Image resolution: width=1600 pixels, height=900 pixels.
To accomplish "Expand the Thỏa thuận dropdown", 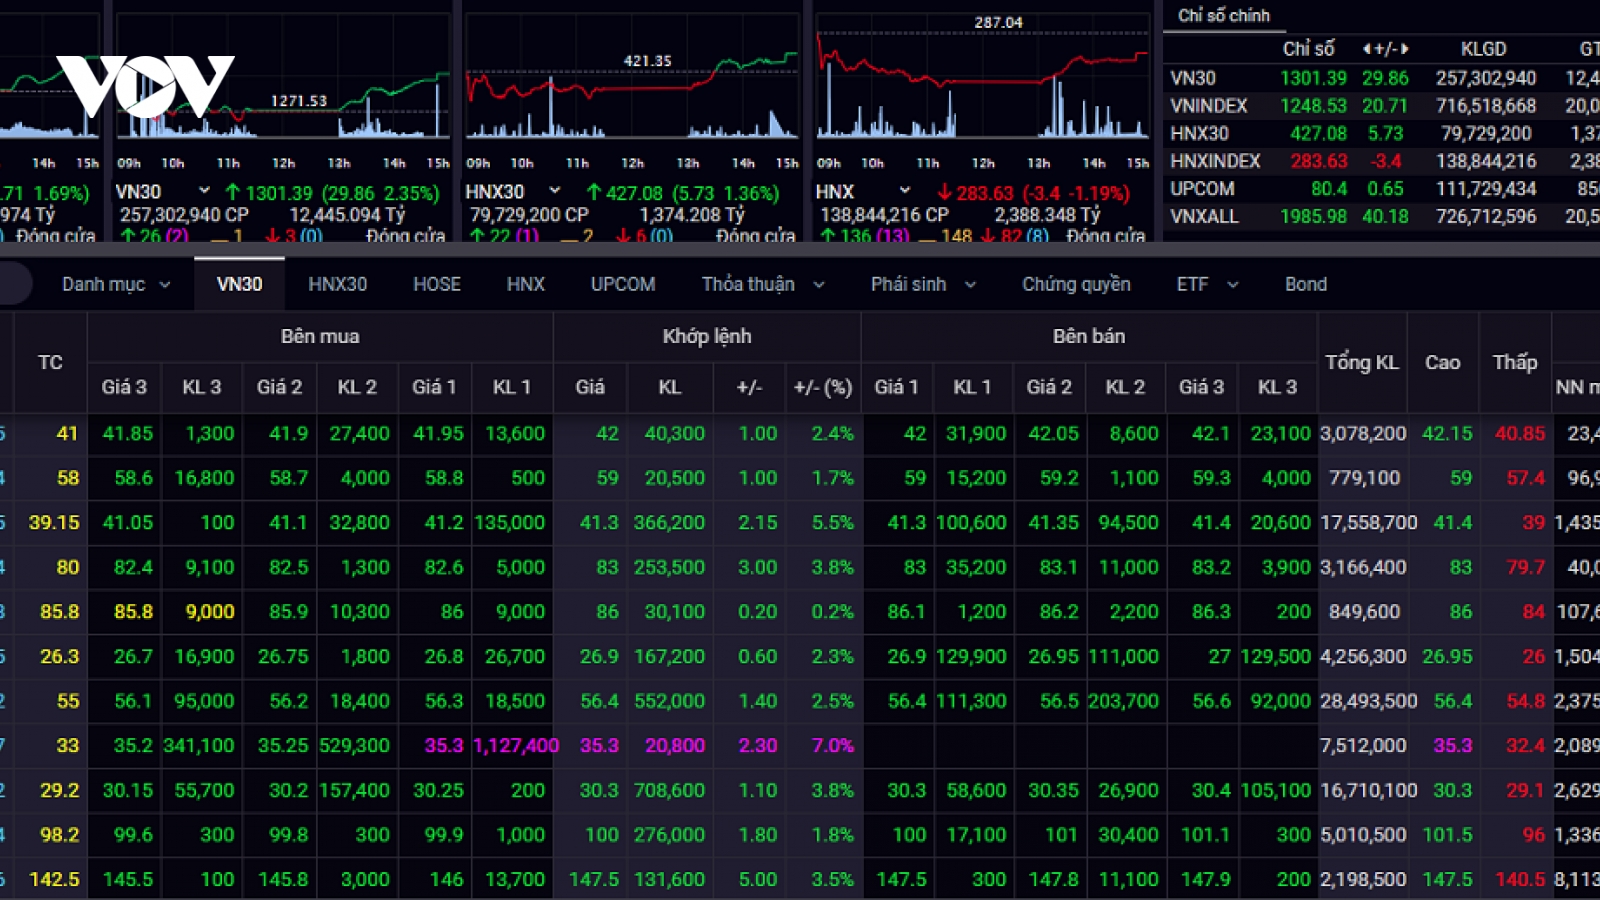I will [x=763, y=285].
